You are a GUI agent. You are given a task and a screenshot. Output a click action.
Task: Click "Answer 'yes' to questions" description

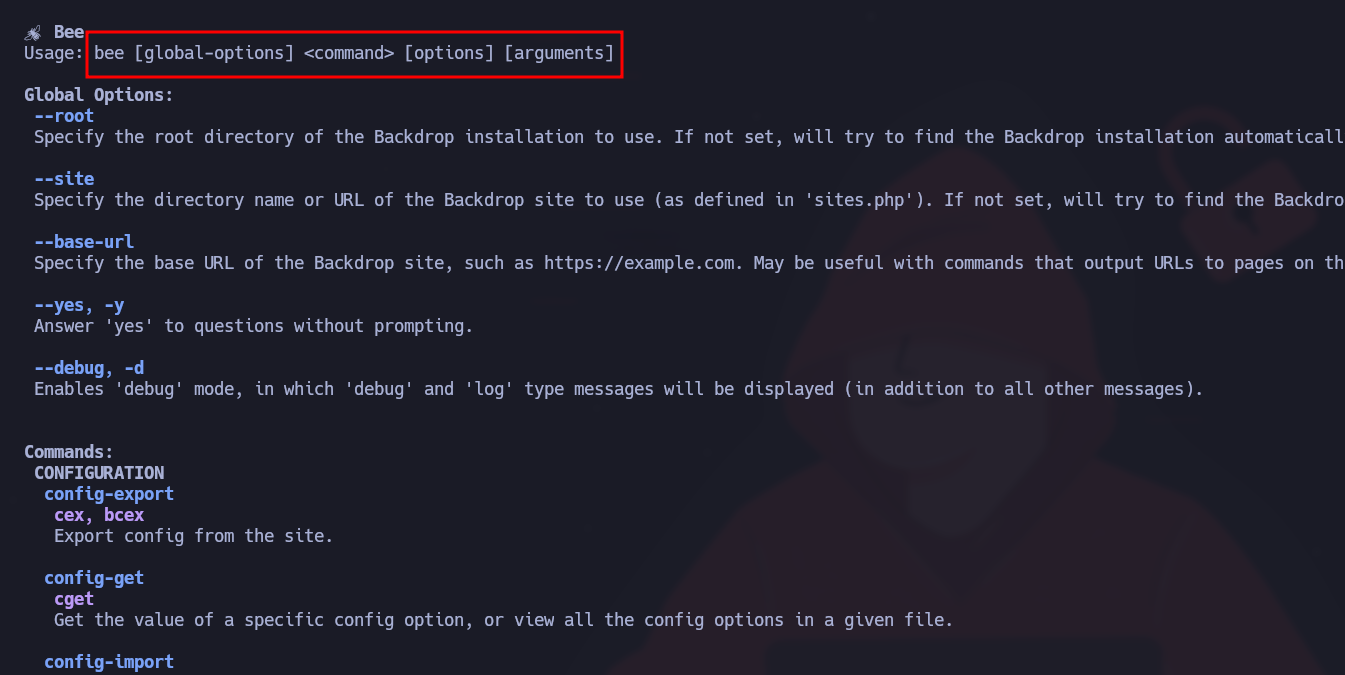point(253,326)
